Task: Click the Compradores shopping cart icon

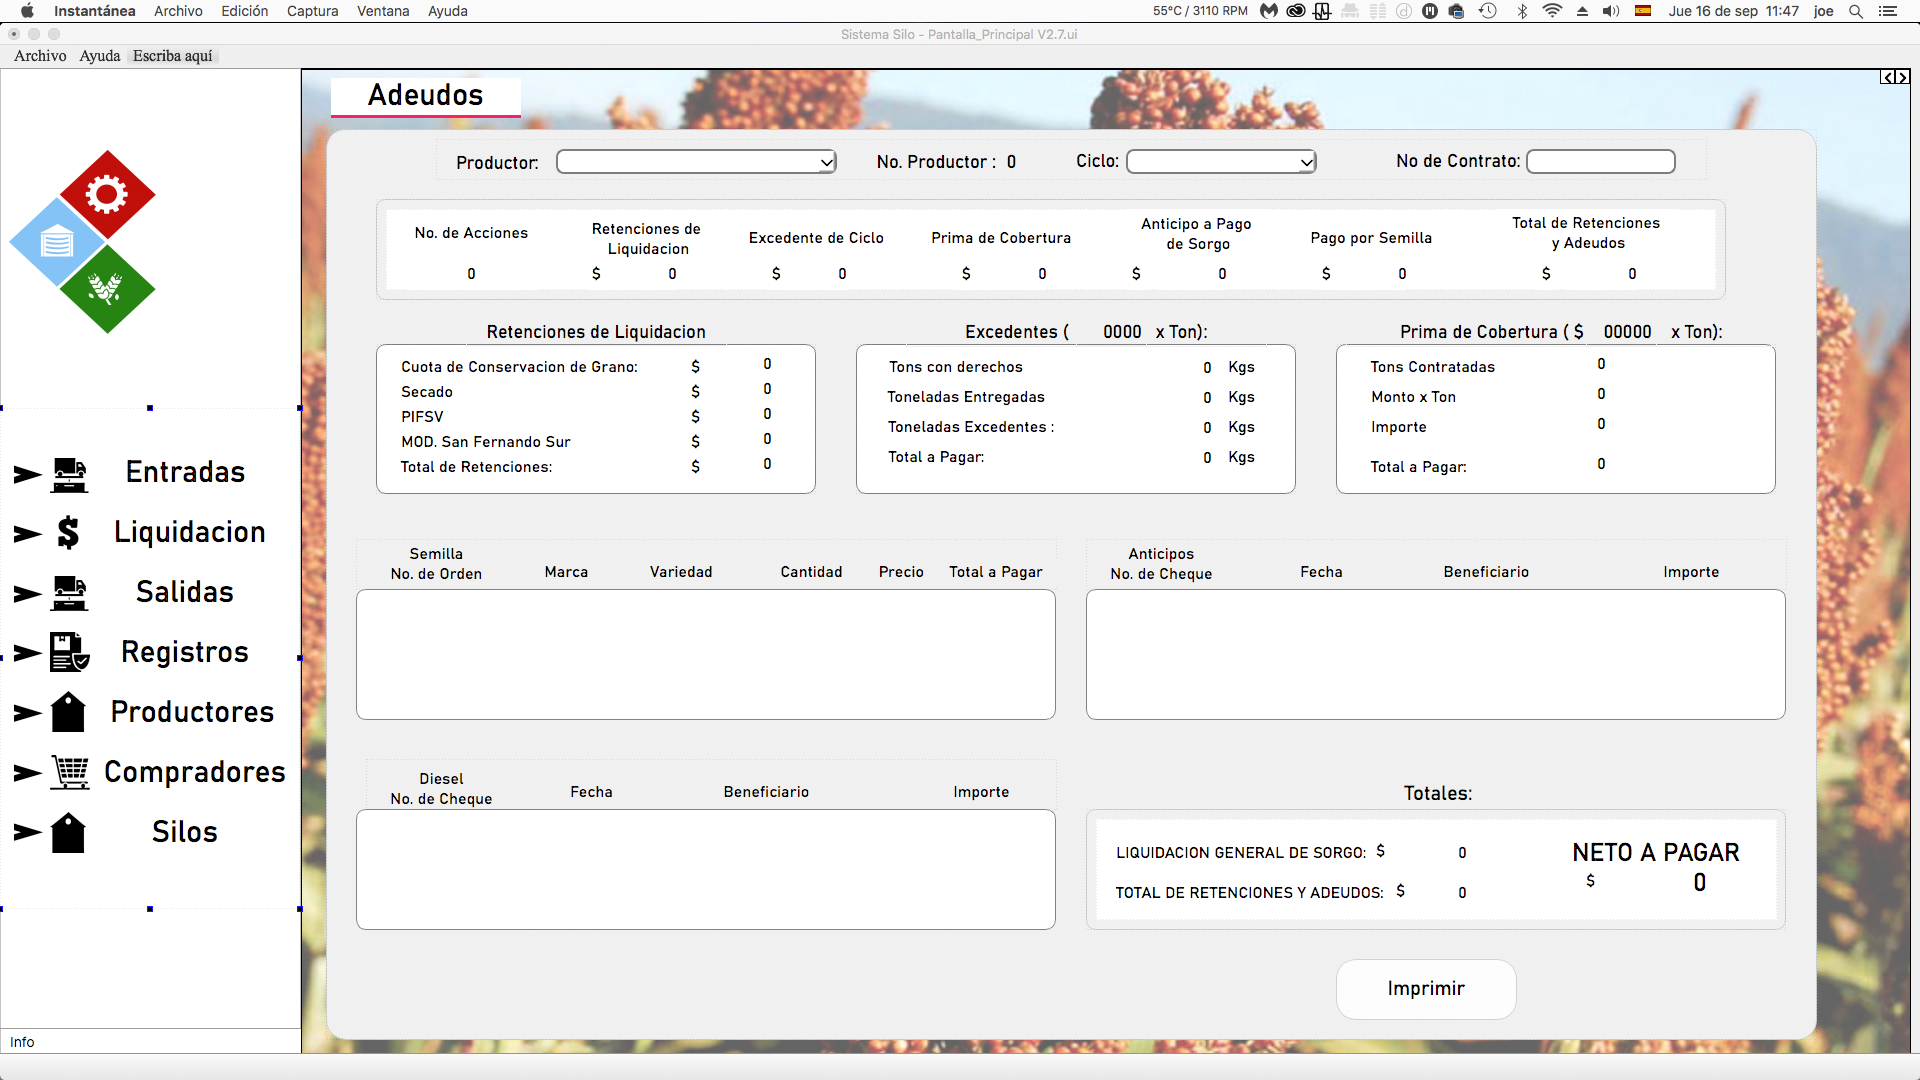Action: tap(70, 772)
